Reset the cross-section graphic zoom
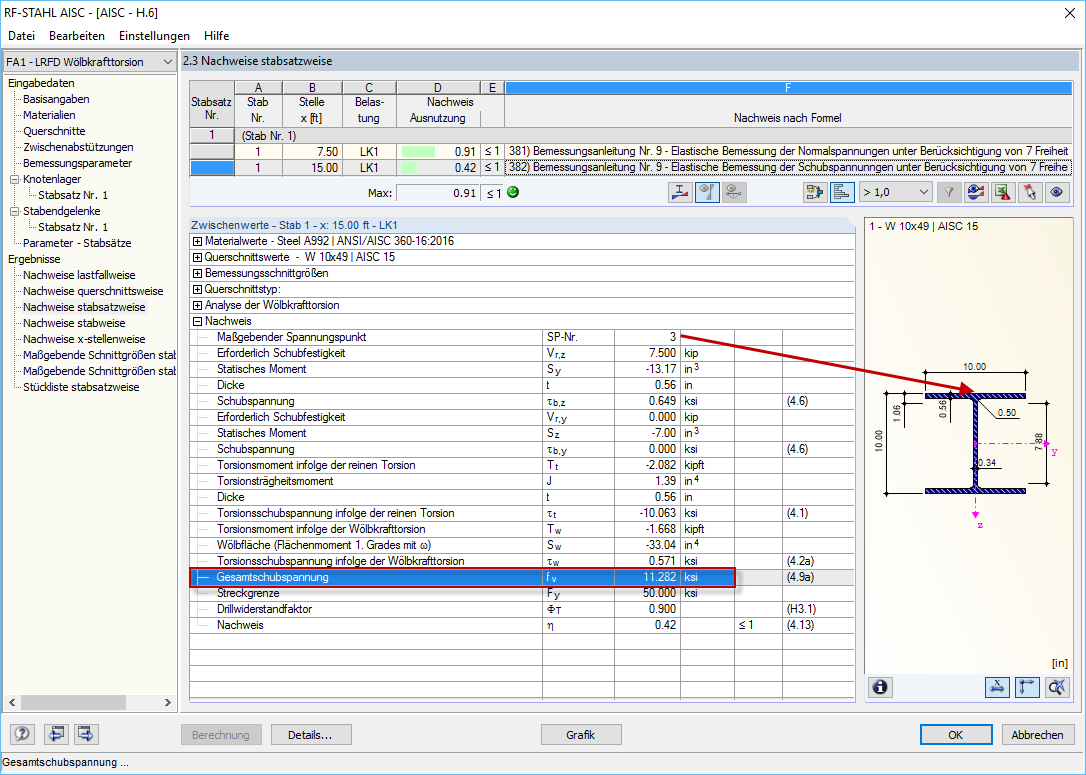Viewport: 1086px width, 775px height. click(x=1057, y=687)
